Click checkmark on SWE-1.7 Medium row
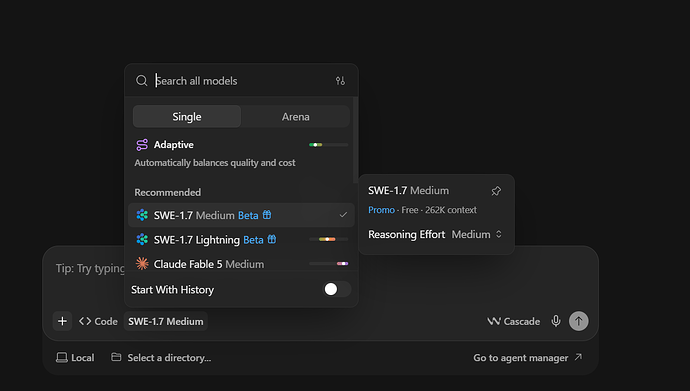The width and height of the screenshot is (690, 391). (x=343, y=215)
